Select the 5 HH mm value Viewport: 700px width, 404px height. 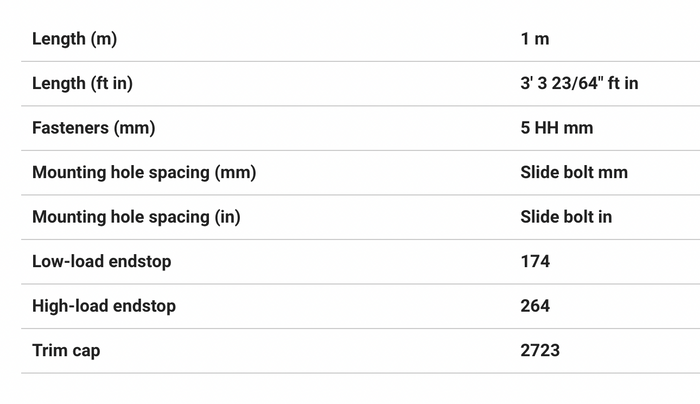click(557, 128)
